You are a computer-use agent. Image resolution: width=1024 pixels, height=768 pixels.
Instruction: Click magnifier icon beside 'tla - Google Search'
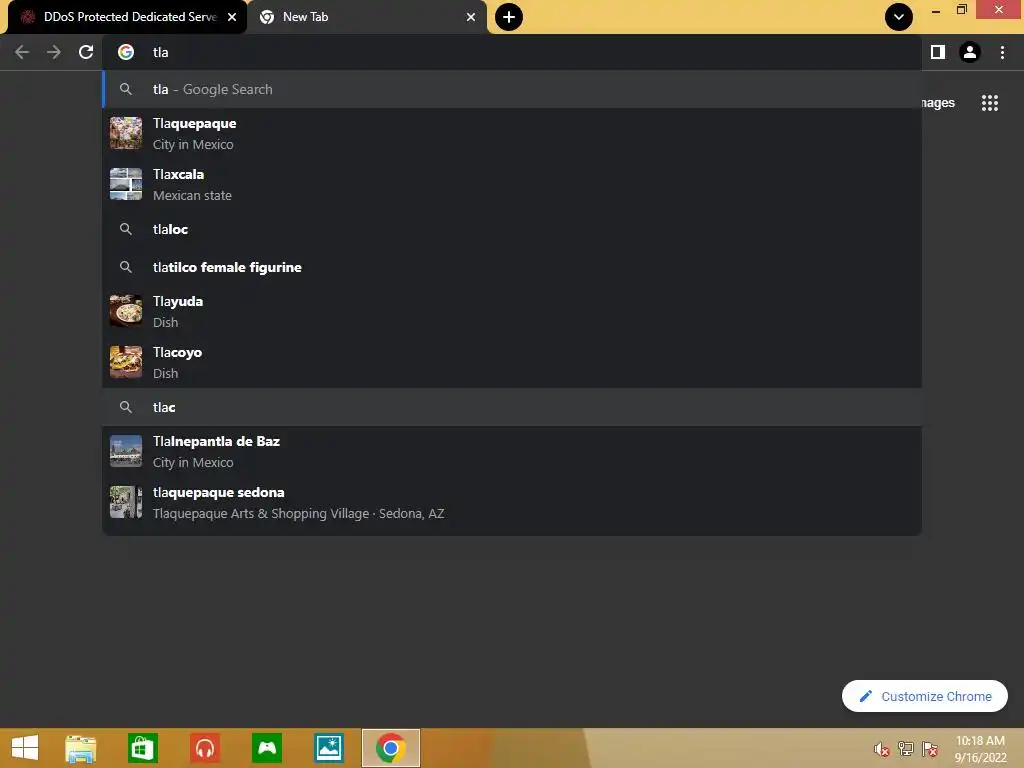[126, 89]
